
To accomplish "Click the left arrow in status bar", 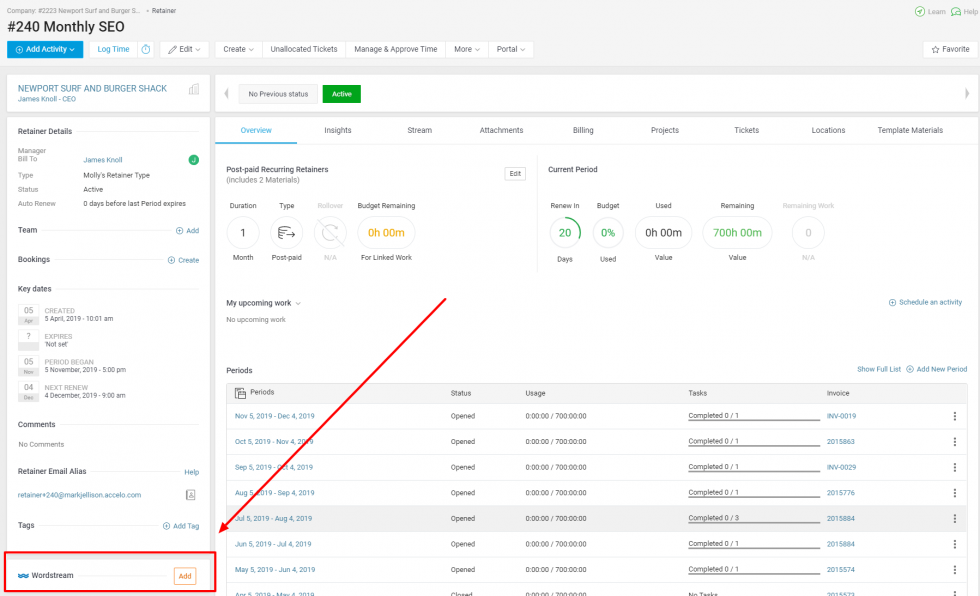I will pos(225,94).
